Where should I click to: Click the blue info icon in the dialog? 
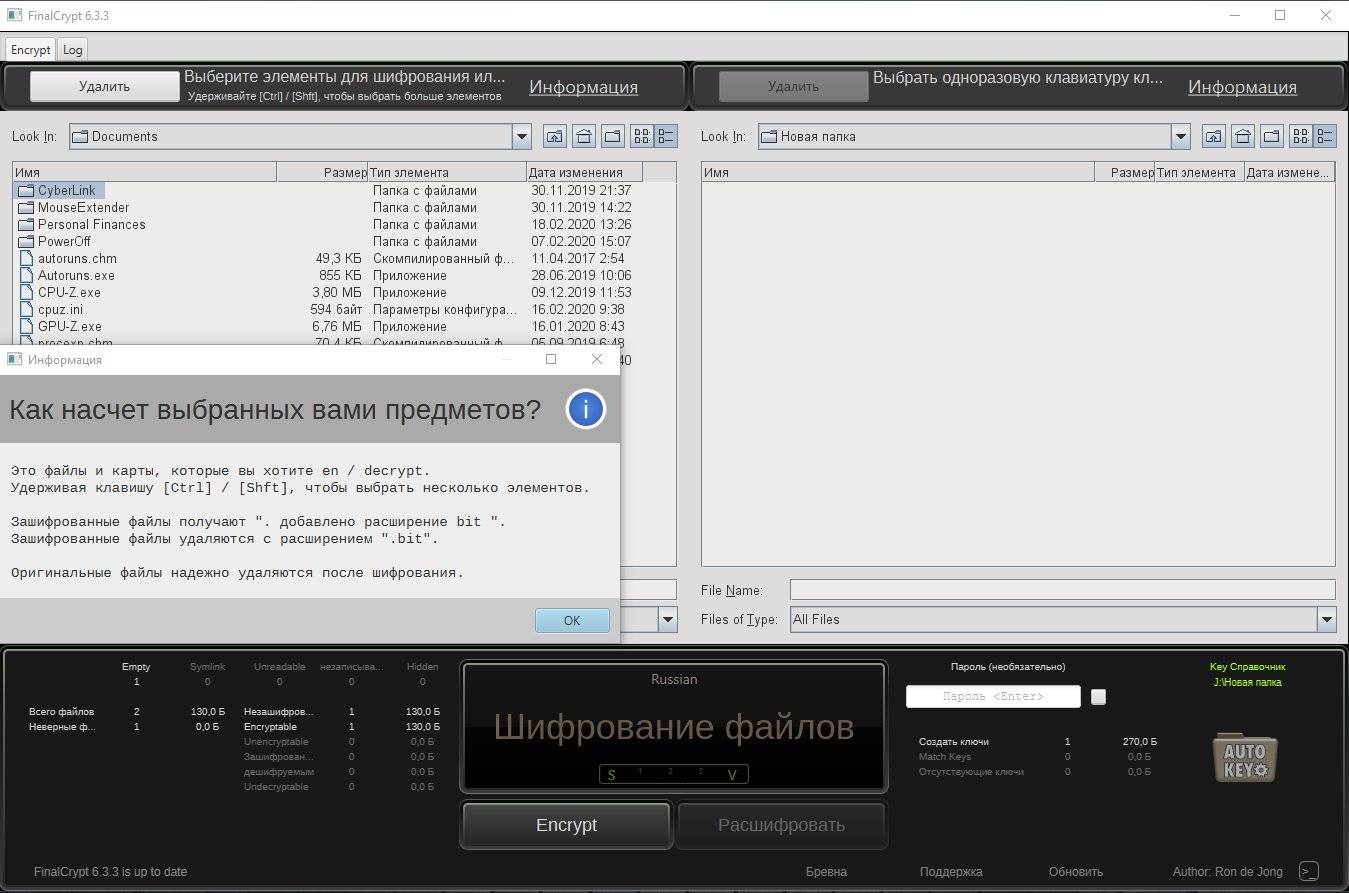pyautogui.click(x=586, y=409)
